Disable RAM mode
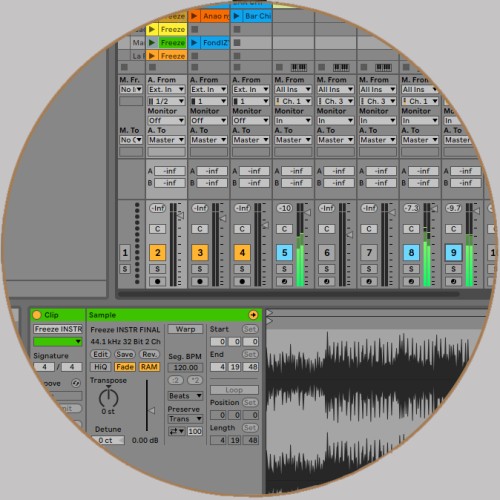 coord(149,367)
